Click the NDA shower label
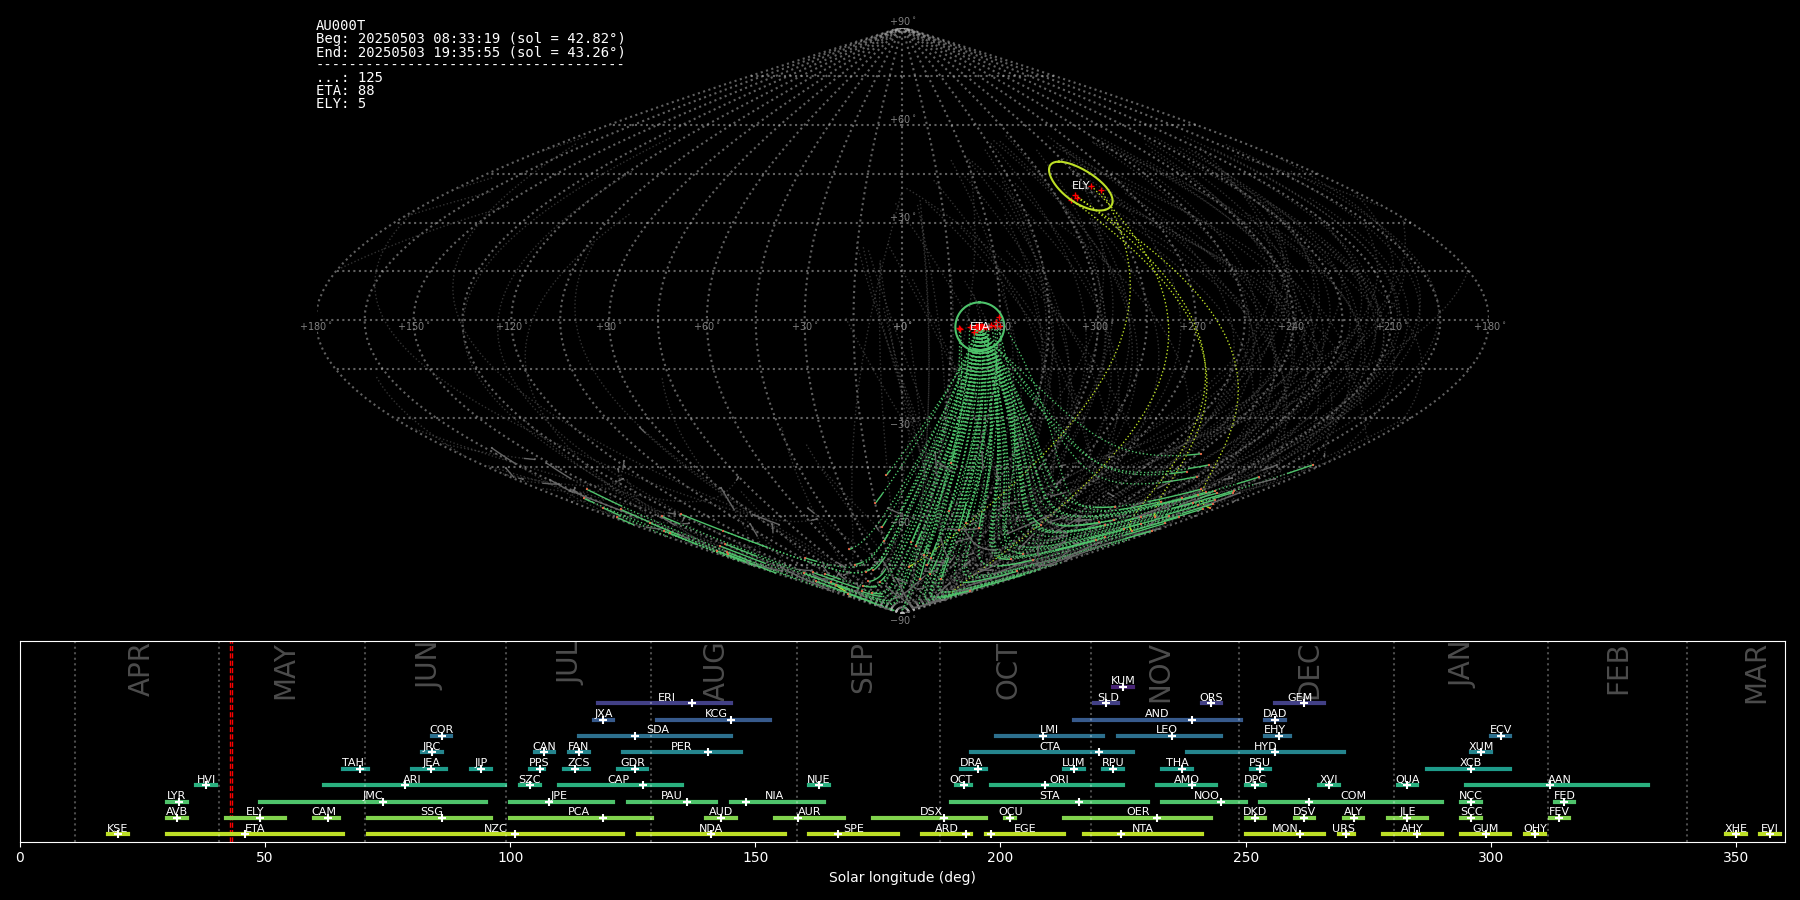Image resolution: width=1800 pixels, height=900 pixels. pos(711,829)
